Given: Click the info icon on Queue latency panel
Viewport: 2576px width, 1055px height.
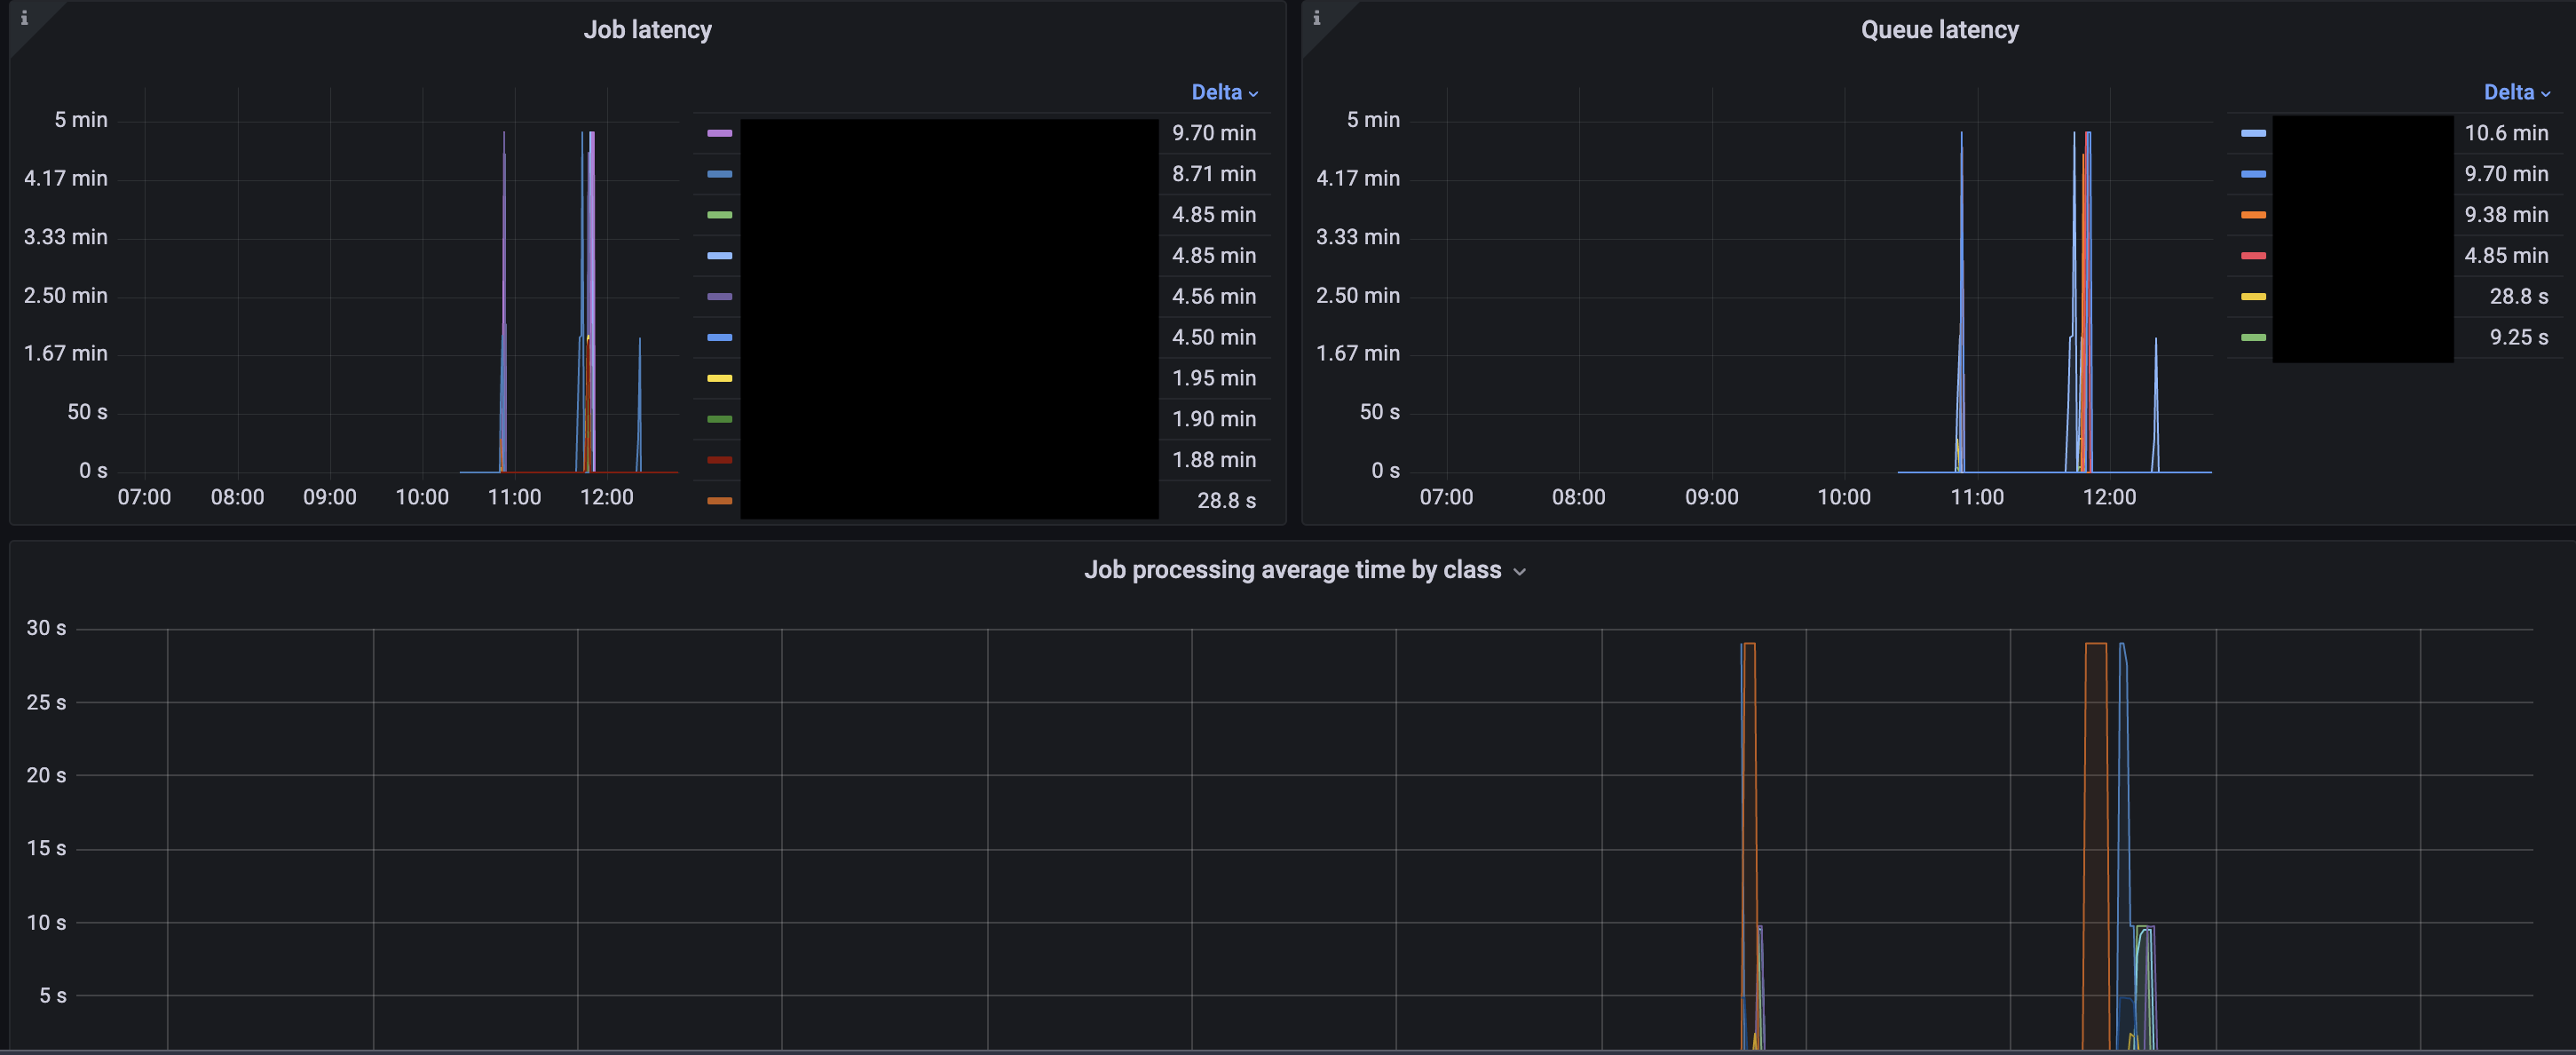Looking at the screenshot, I should point(1316,18).
